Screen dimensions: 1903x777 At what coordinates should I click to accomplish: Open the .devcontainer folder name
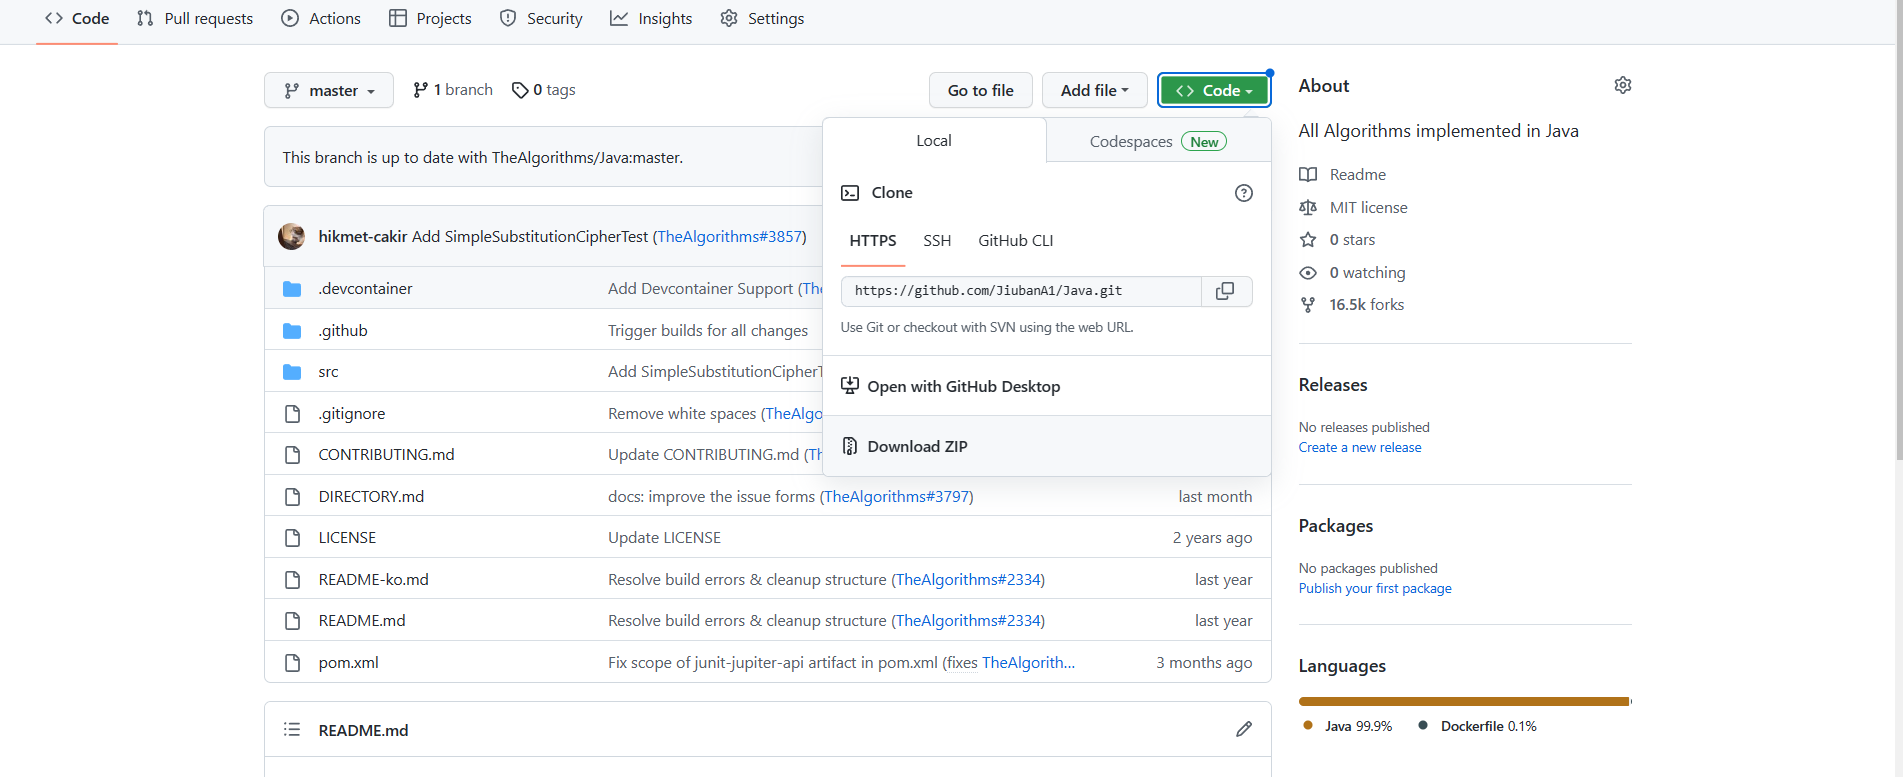365,289
